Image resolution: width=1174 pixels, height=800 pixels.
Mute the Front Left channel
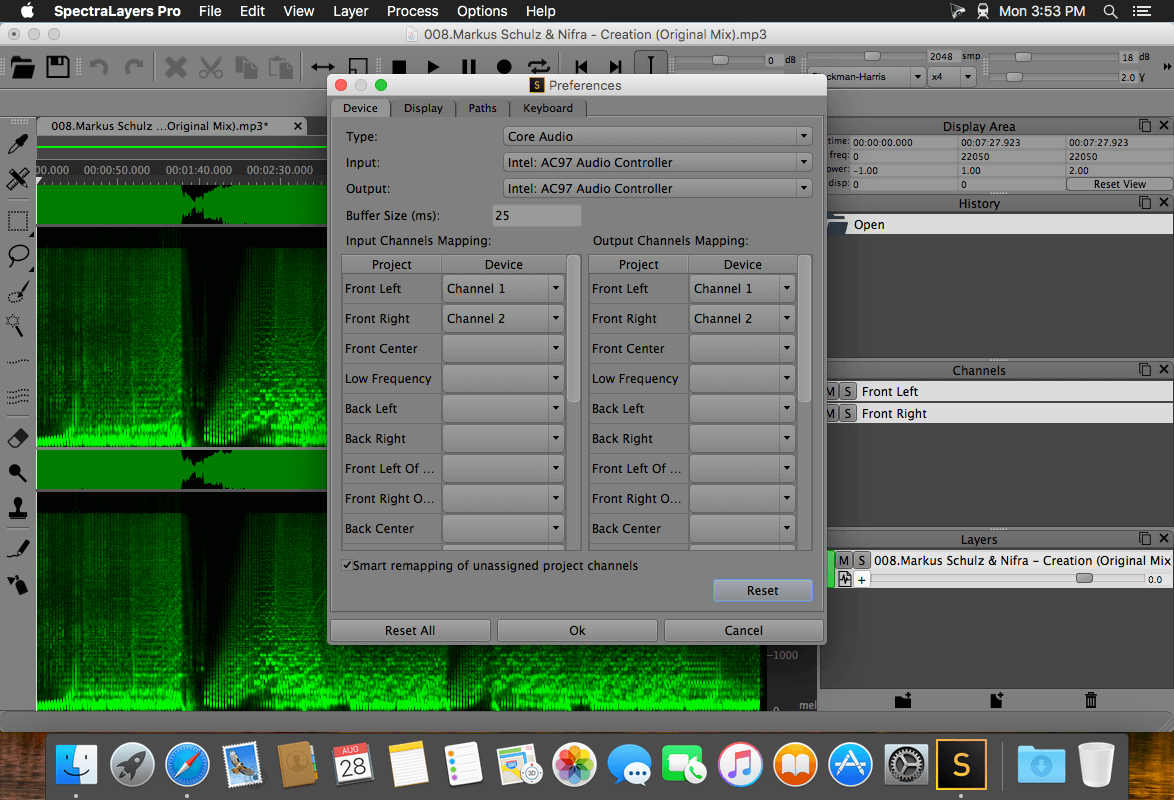point(831,391)
